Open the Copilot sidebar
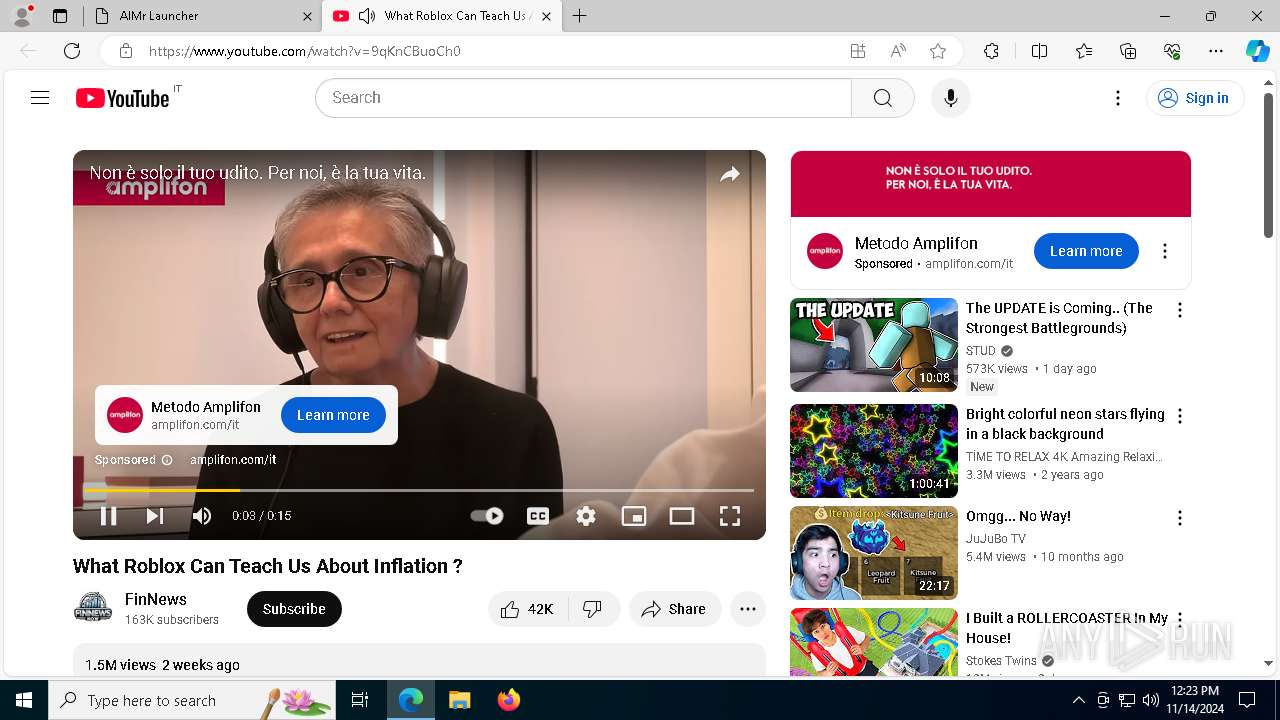This screenshot has height=720, width=1280. click(1257, 51)
